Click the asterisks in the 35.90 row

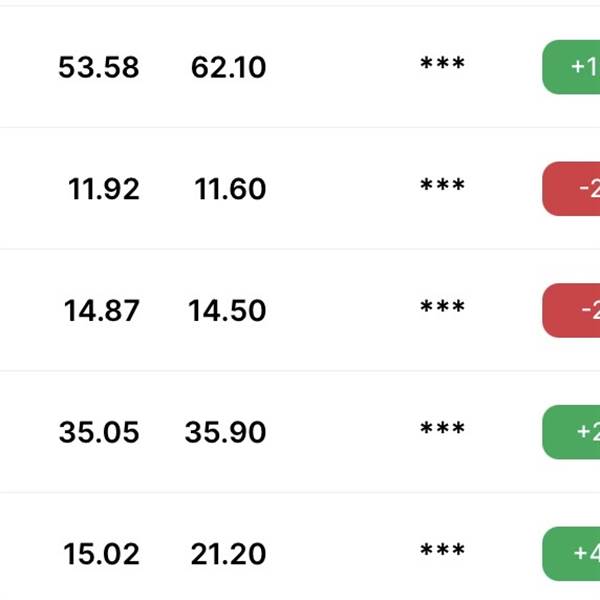coord(442,430)
